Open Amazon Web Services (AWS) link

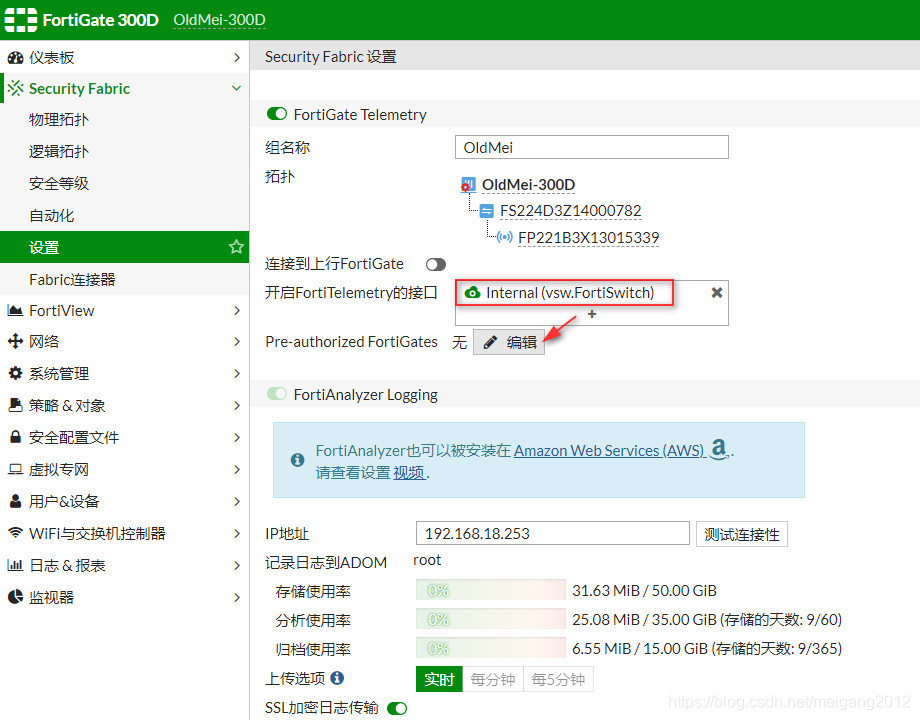coord(608,450)
